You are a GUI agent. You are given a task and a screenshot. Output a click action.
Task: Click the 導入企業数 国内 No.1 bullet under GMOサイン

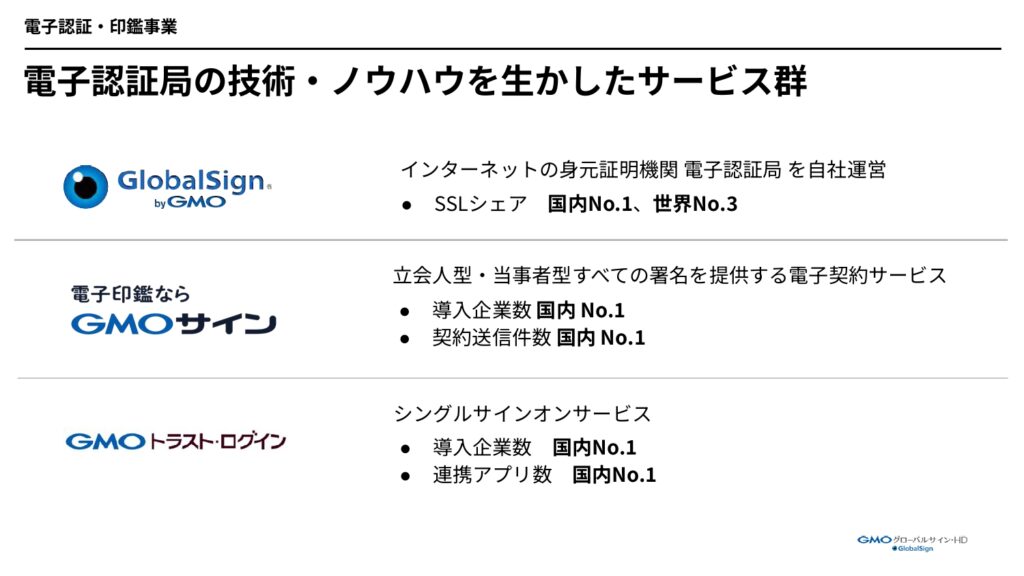pyautogui.click(x=528, y=310)
